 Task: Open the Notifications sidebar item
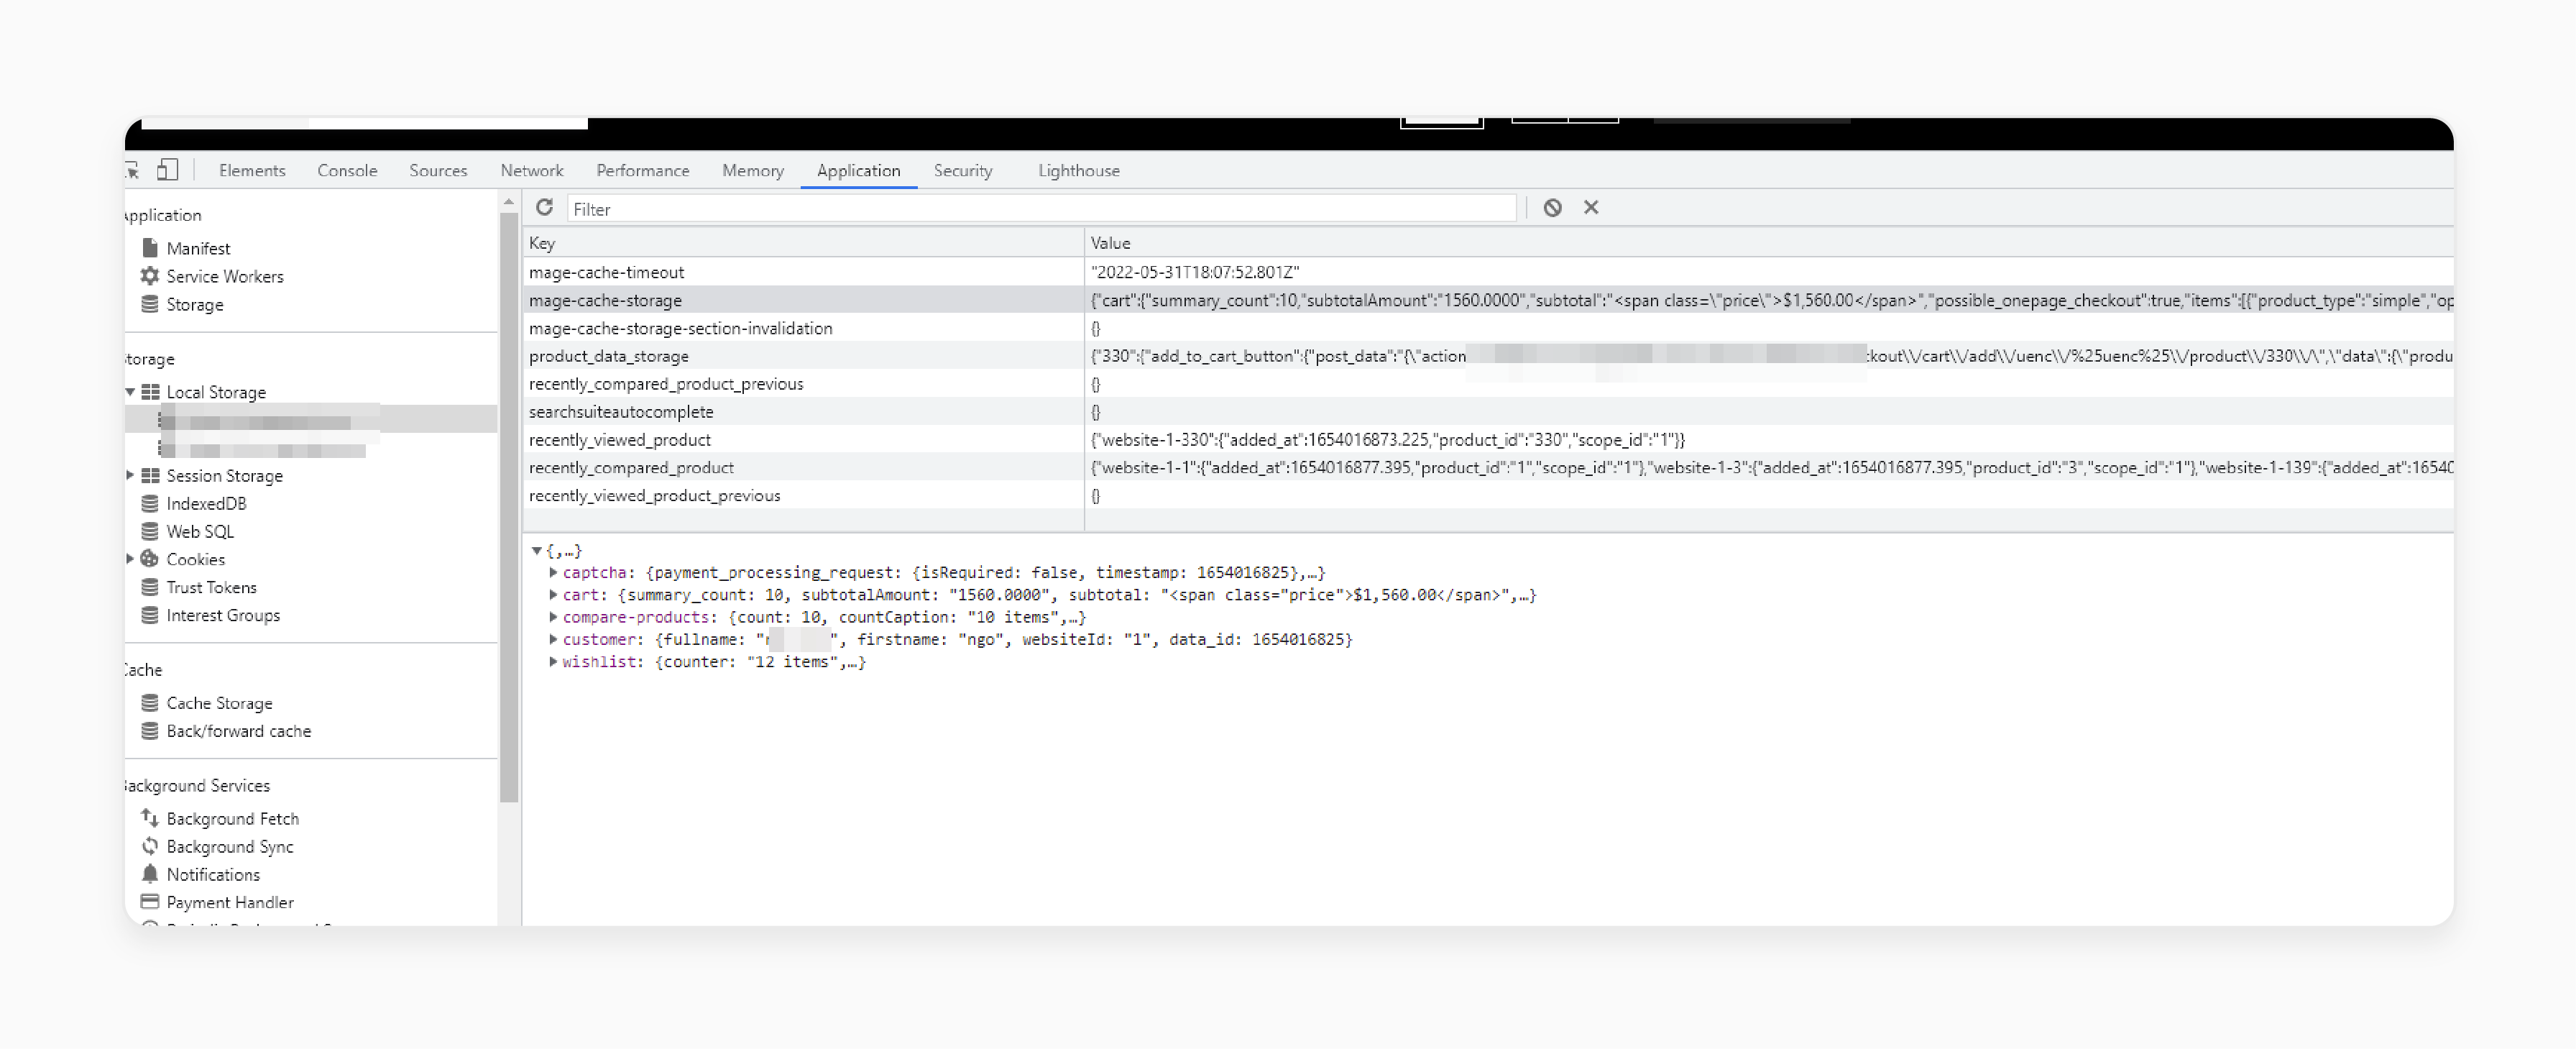(213, 874)
